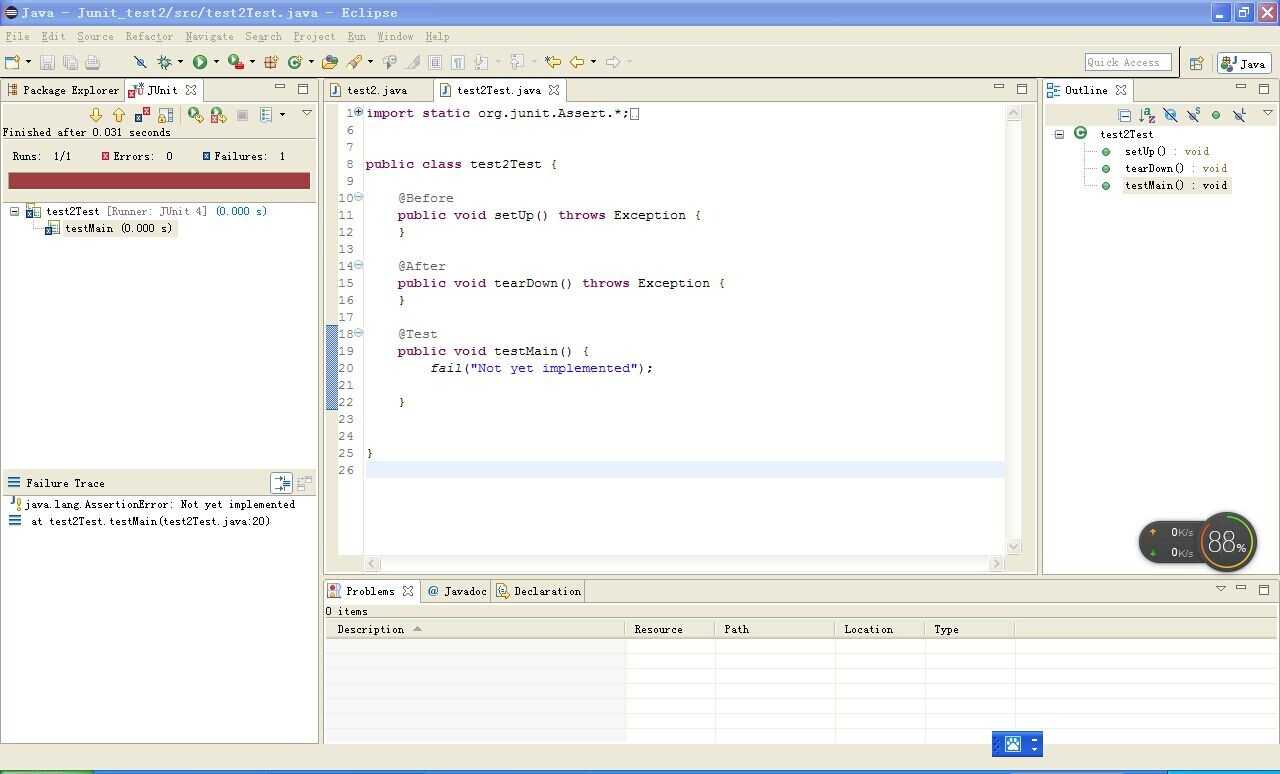The image size is (1280, 774).
Task: Open the Refactor menu
Action: click(x=149, y=36)
